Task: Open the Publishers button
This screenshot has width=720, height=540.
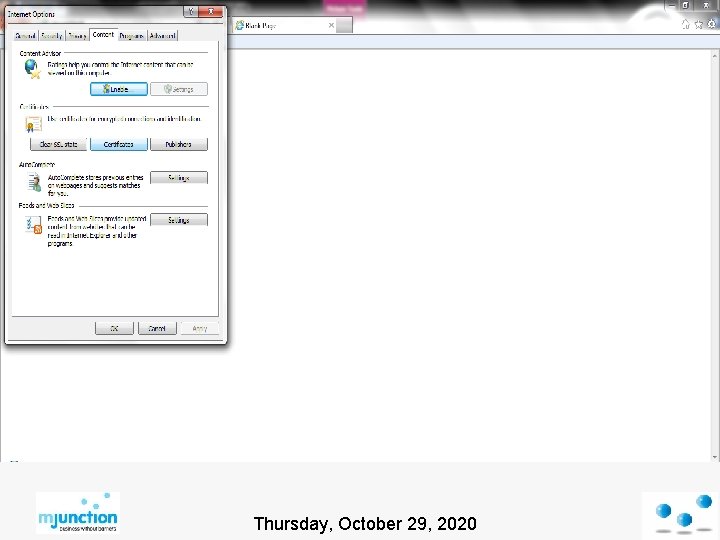Action: [179, 144]
